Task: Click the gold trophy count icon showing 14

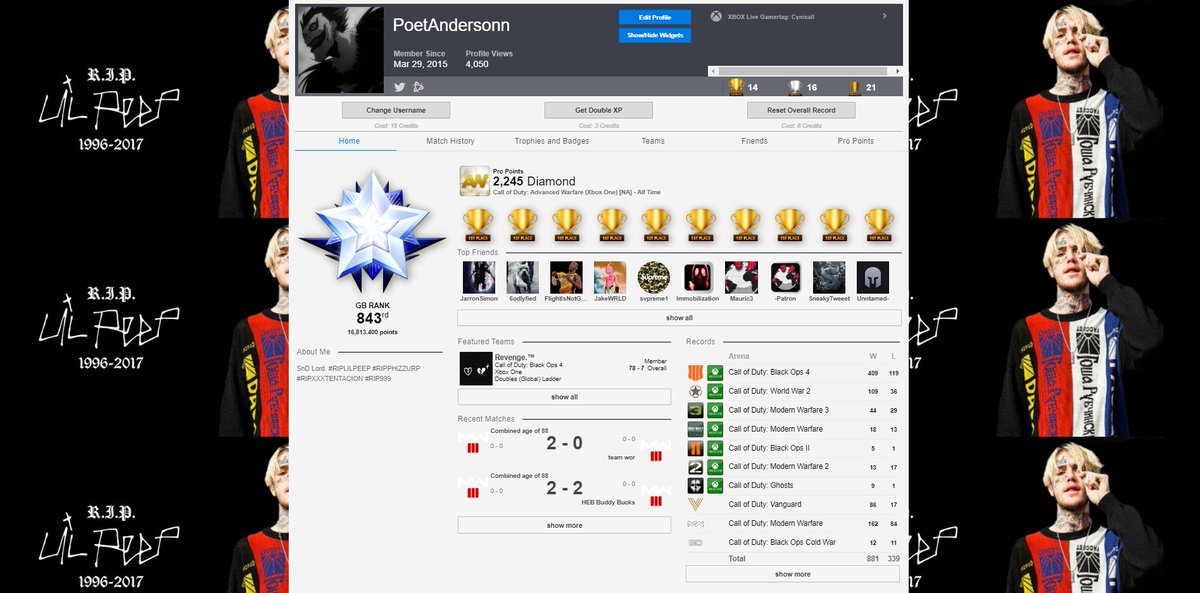Action: 736,87
